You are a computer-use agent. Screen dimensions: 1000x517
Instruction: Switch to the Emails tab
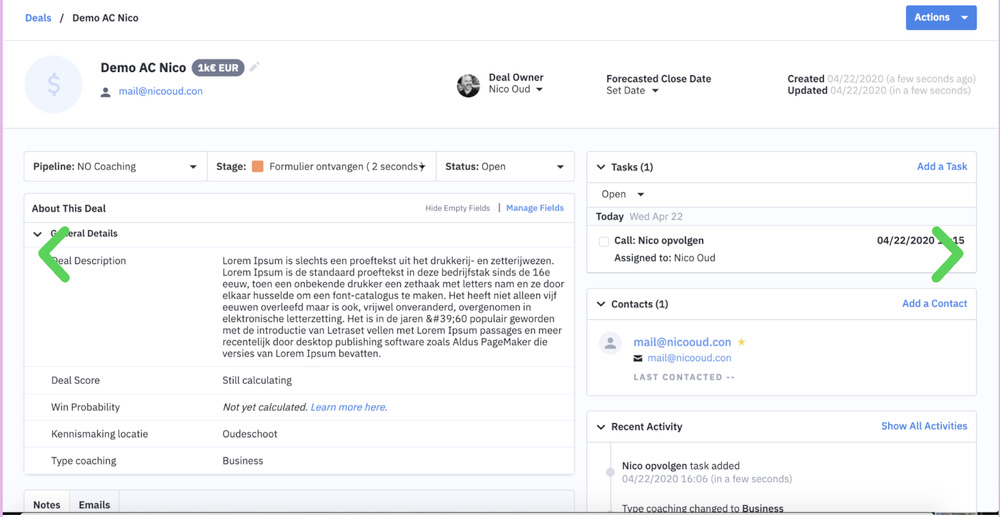(94, 504)
